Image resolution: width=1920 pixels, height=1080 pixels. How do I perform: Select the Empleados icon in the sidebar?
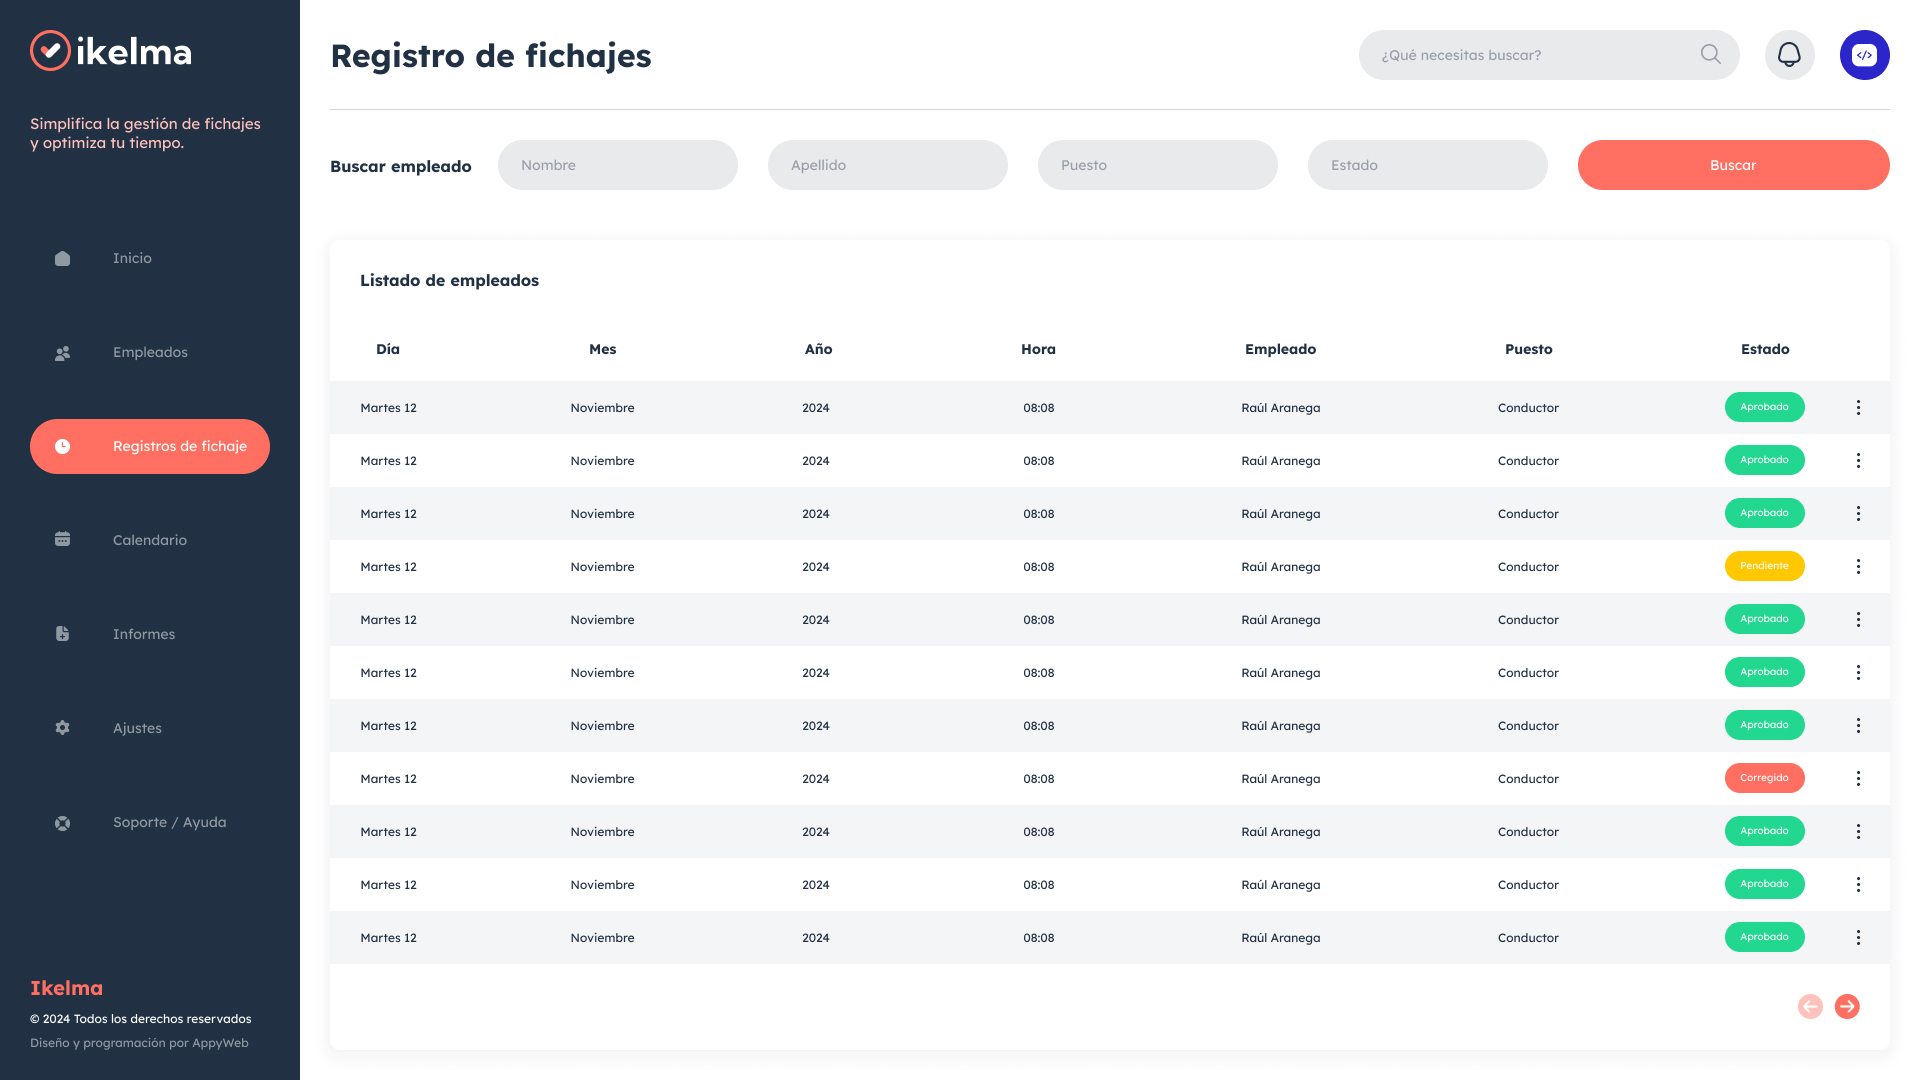click(x=62, y=352)
